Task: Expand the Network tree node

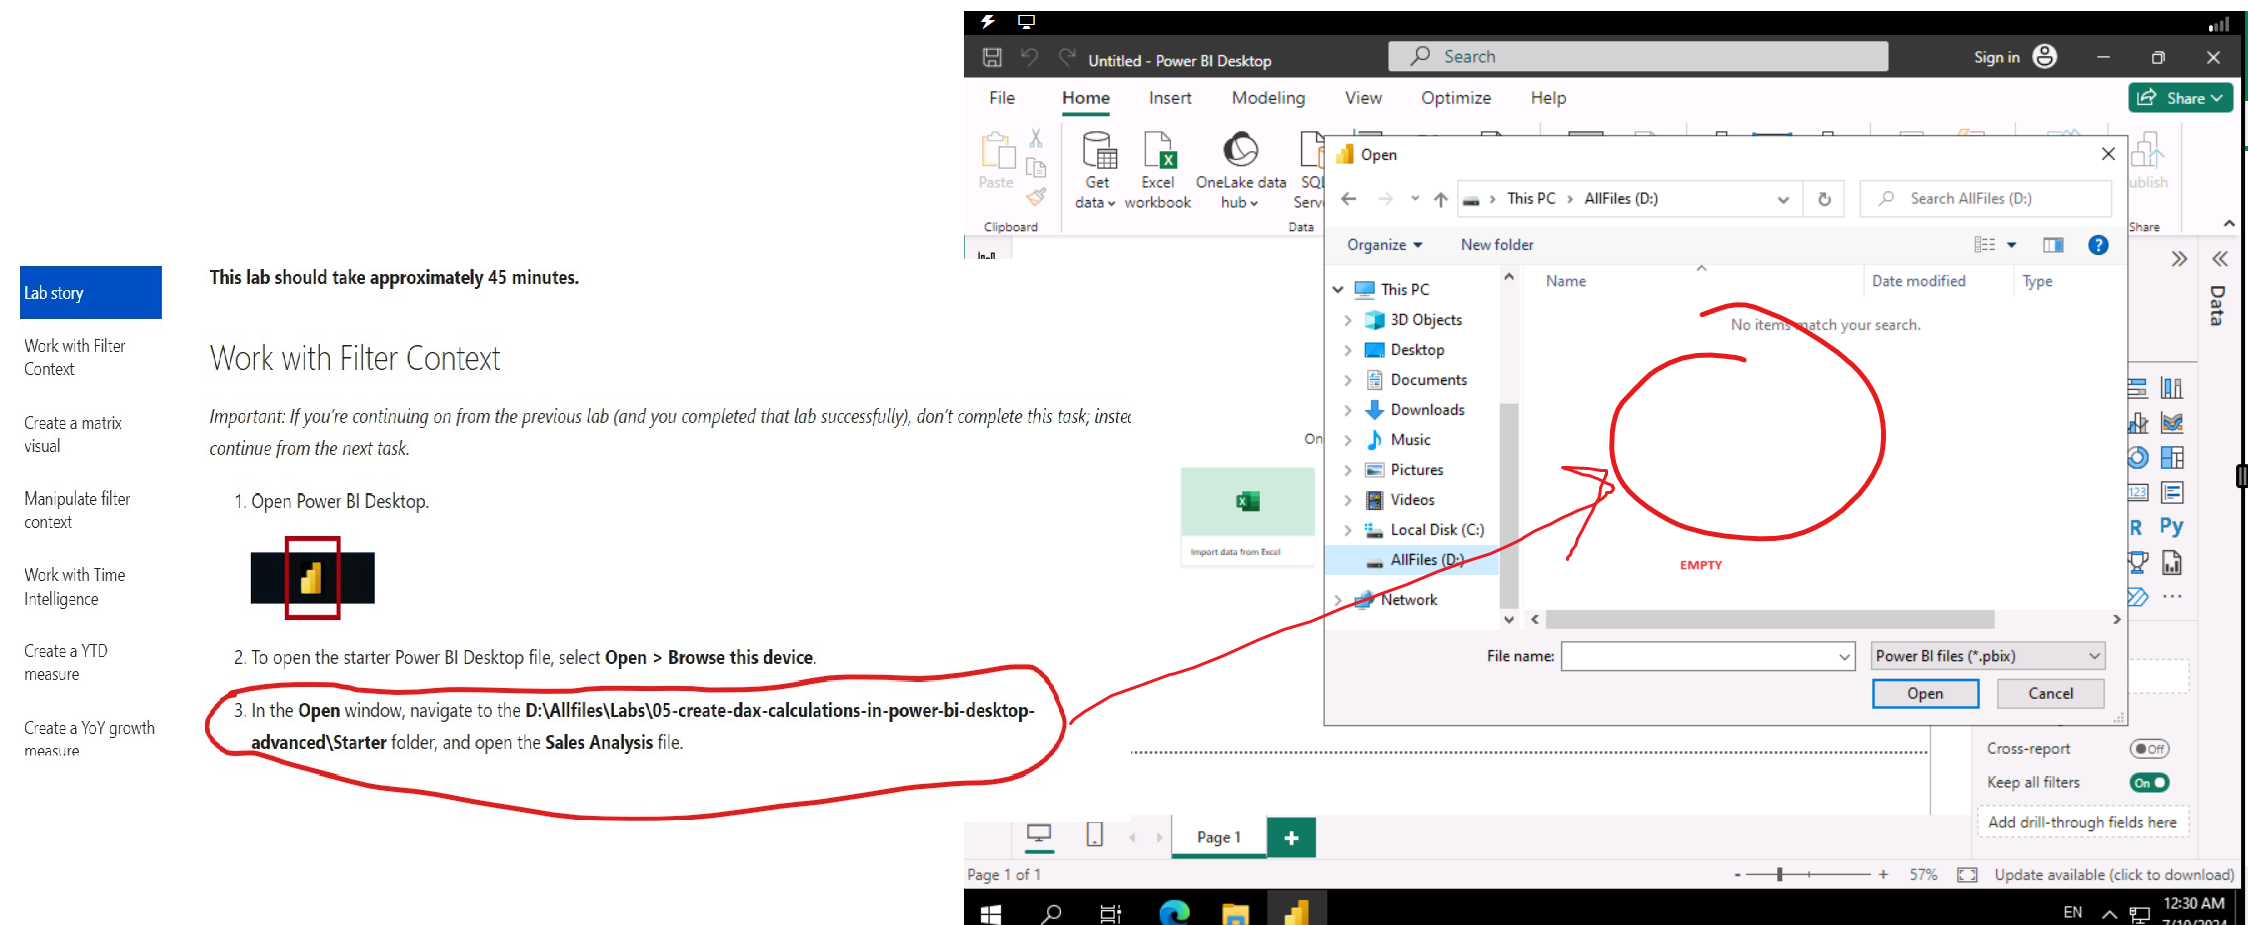Action: point(1338,600)
